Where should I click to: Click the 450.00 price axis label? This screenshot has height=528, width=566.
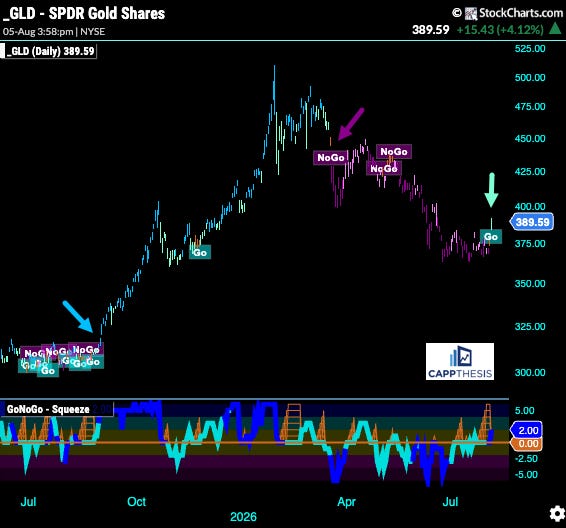click(x=530, y=139)
